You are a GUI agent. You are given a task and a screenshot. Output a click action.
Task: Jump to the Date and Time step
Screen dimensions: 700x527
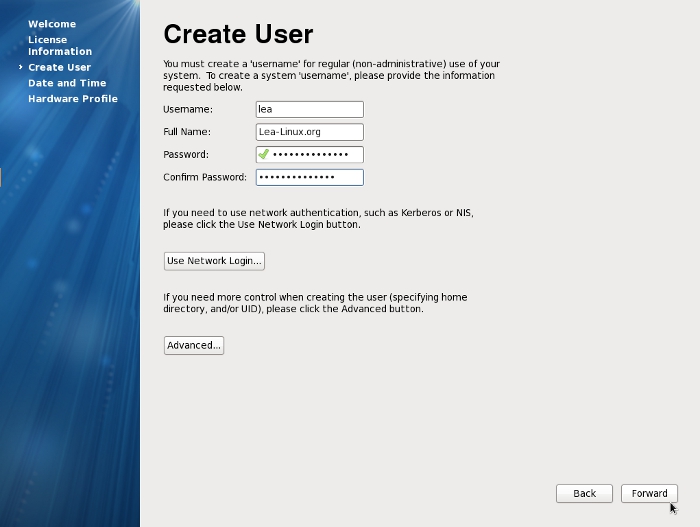coord(67,83)
